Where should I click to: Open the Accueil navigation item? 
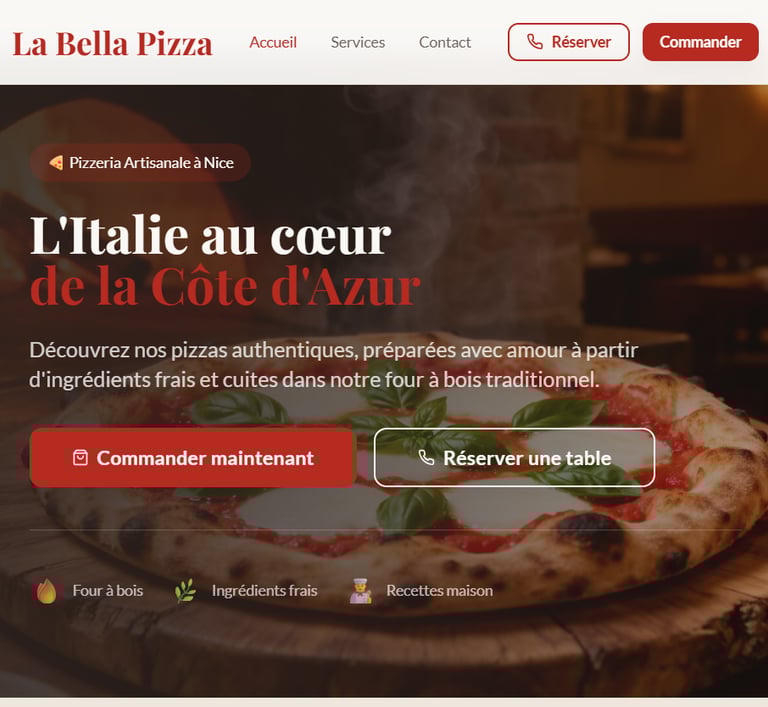click(273, 42)
